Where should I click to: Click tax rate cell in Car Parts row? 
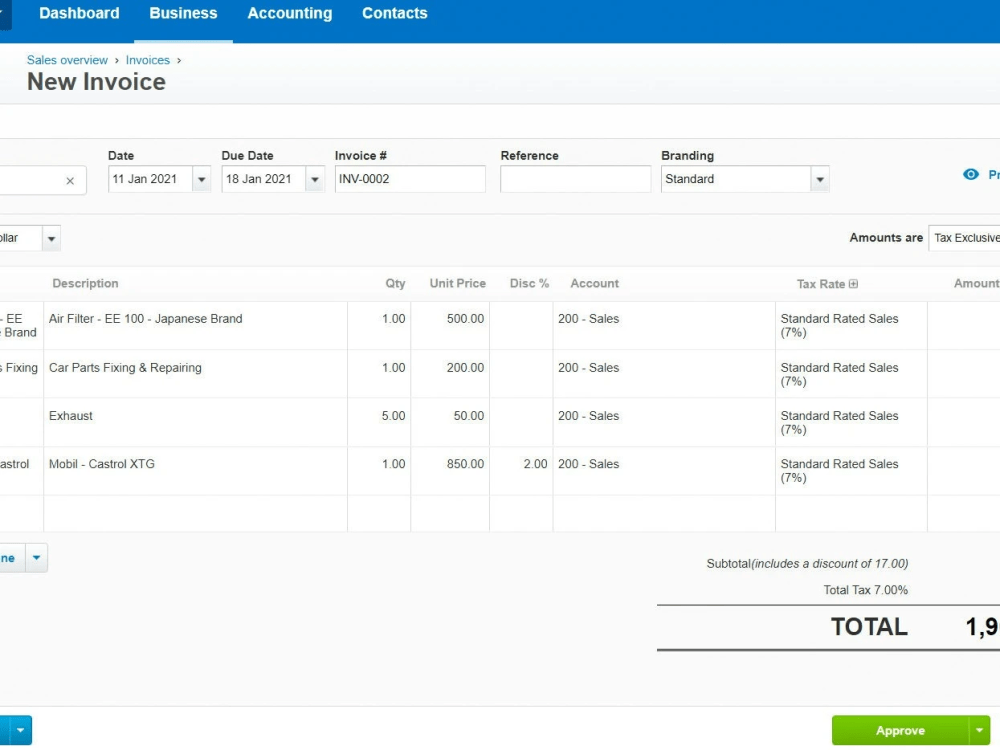point(851,374)
